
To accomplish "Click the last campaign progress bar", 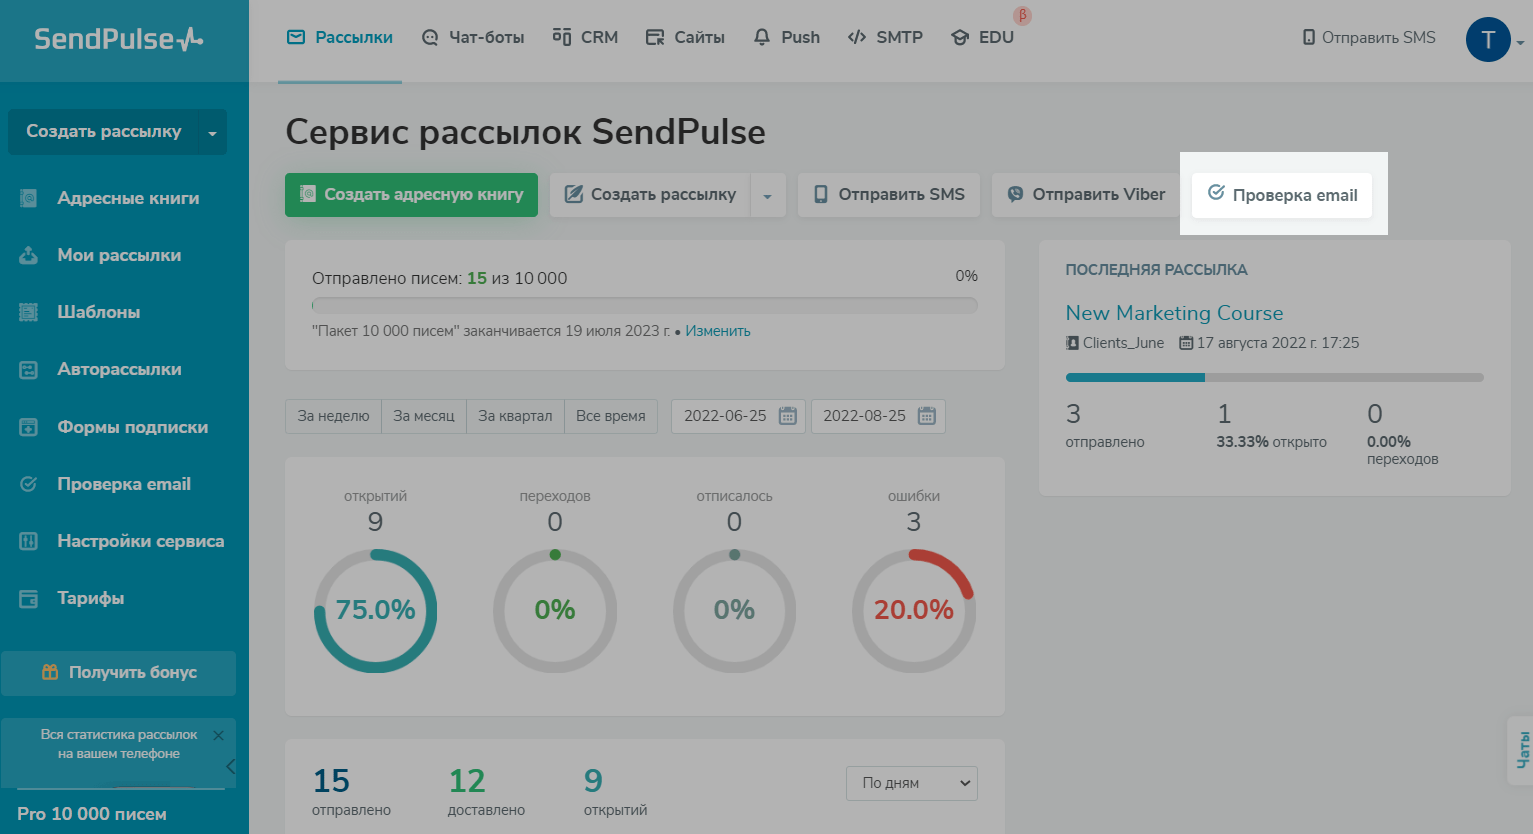I will (1275, 377).
